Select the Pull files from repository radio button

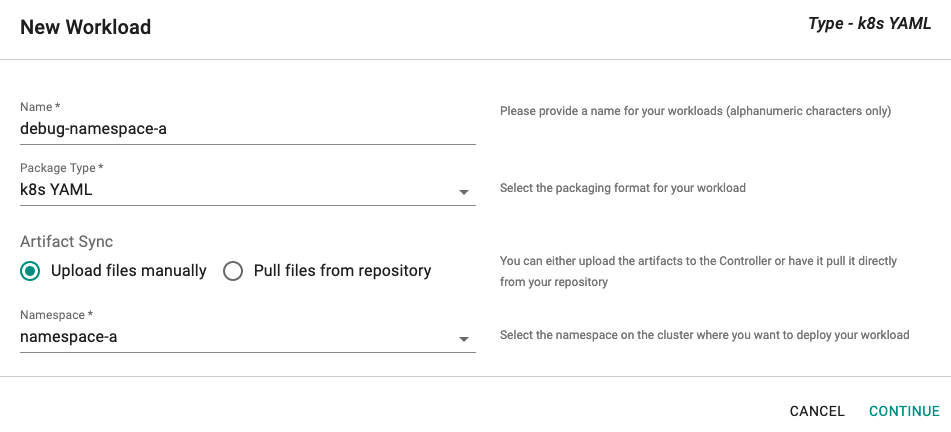click(233, 271)
